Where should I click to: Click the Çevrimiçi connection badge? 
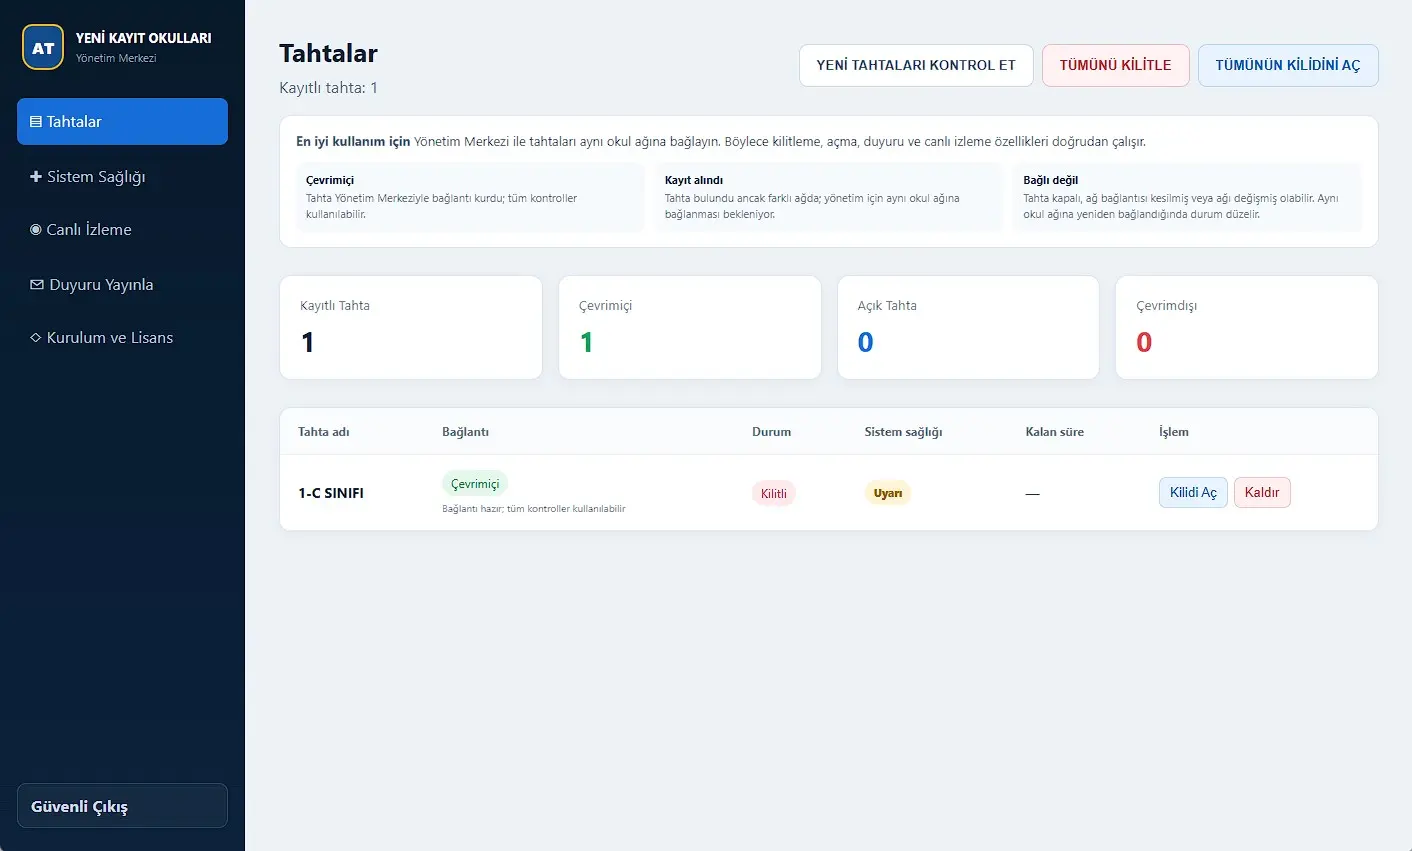475,484
